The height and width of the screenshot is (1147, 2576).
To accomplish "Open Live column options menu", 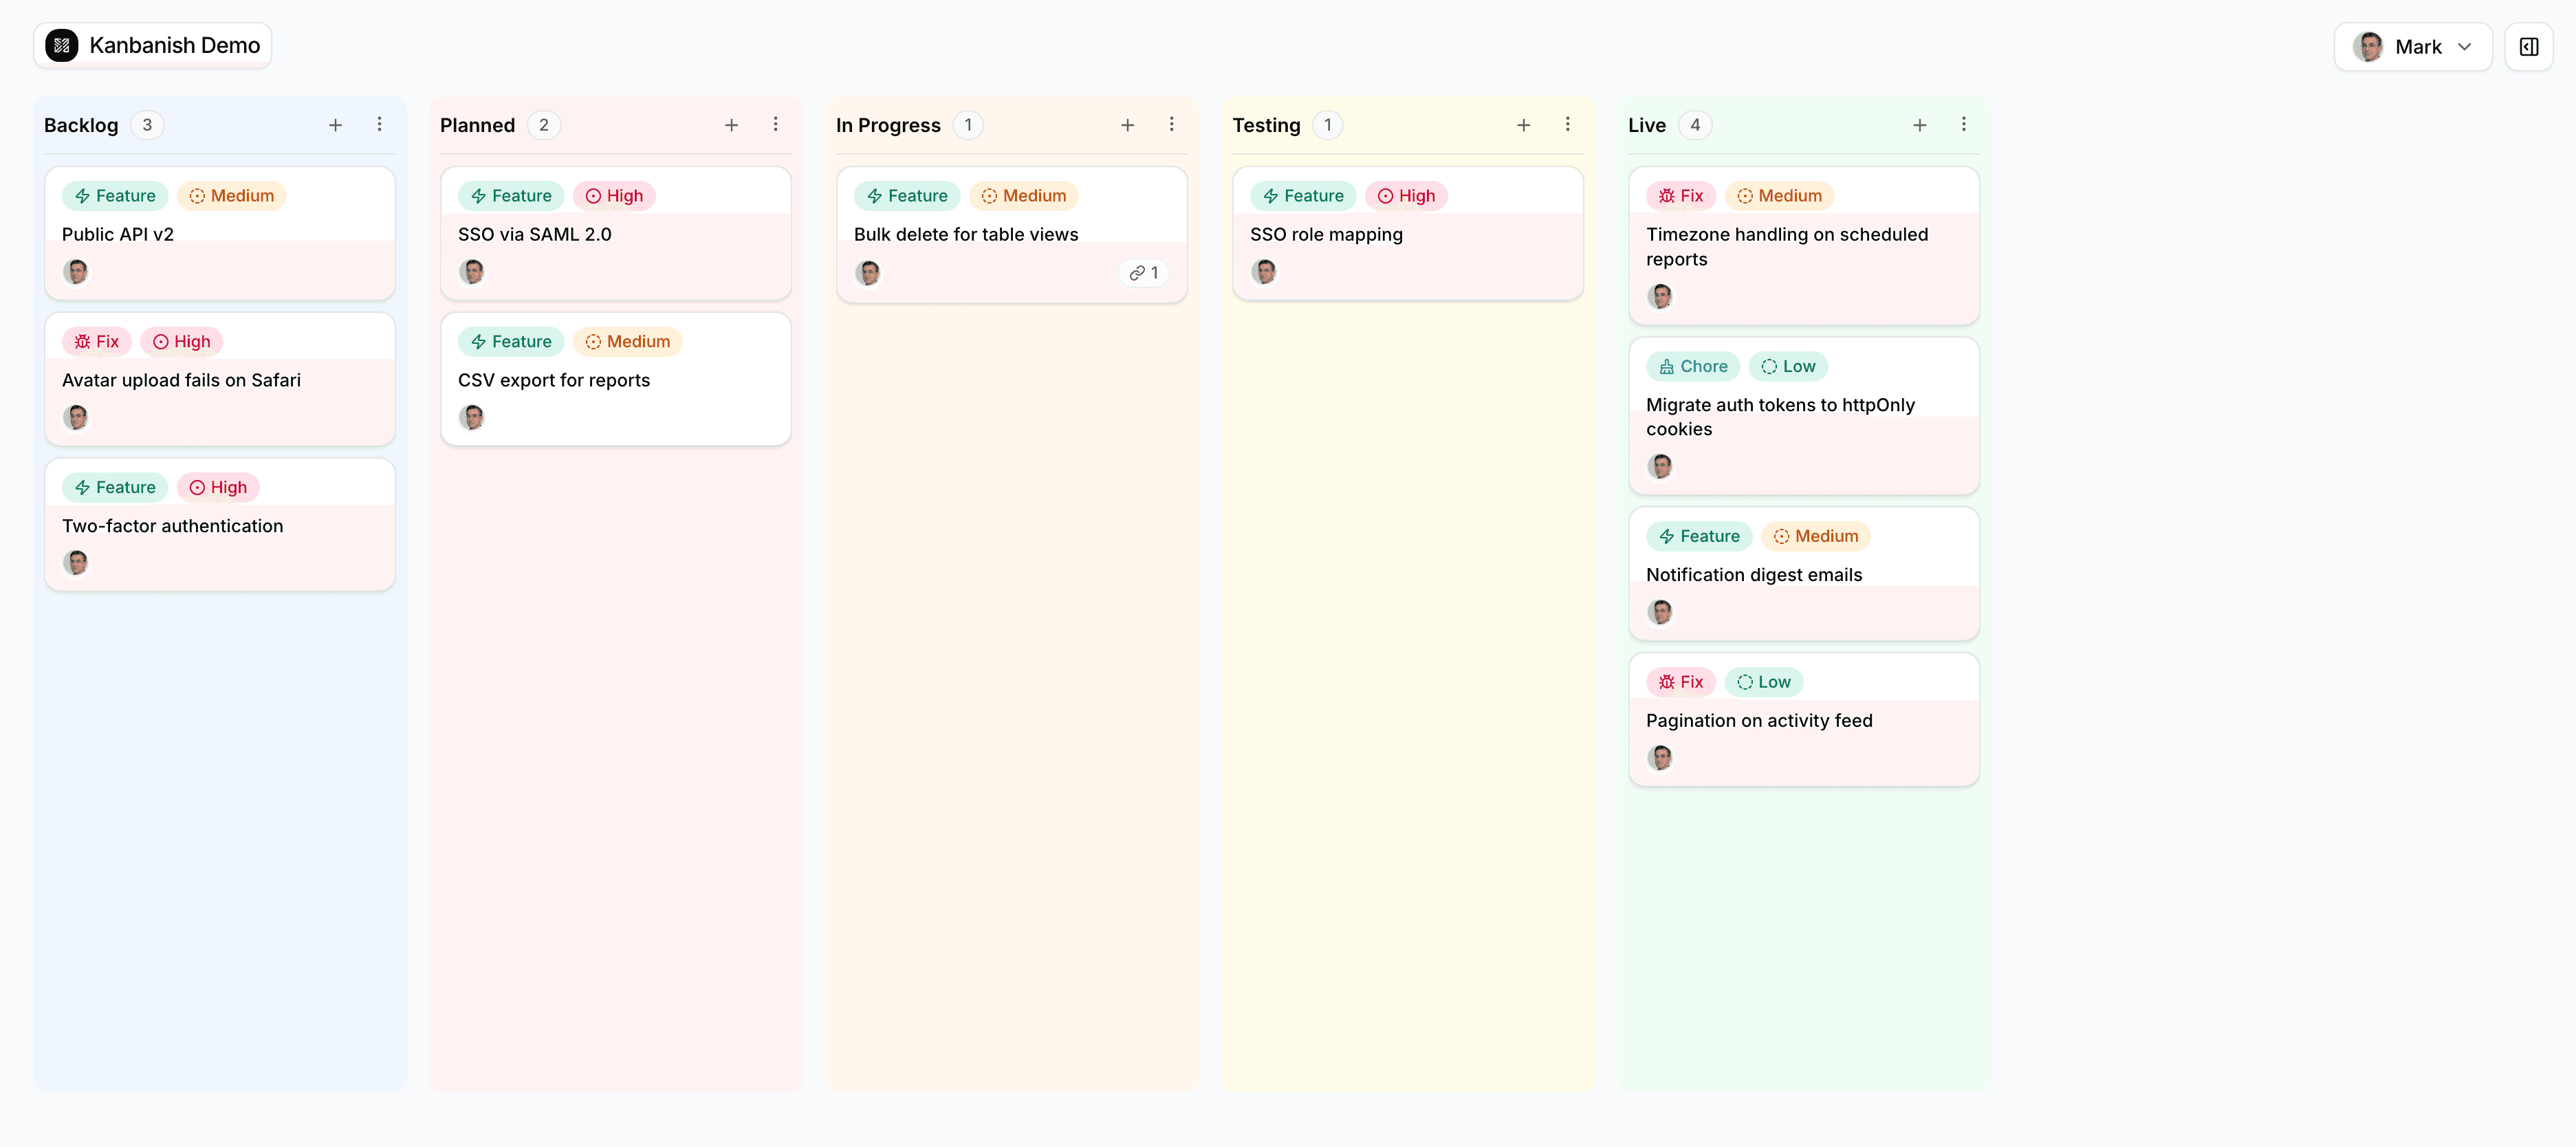I will 1964,125.
